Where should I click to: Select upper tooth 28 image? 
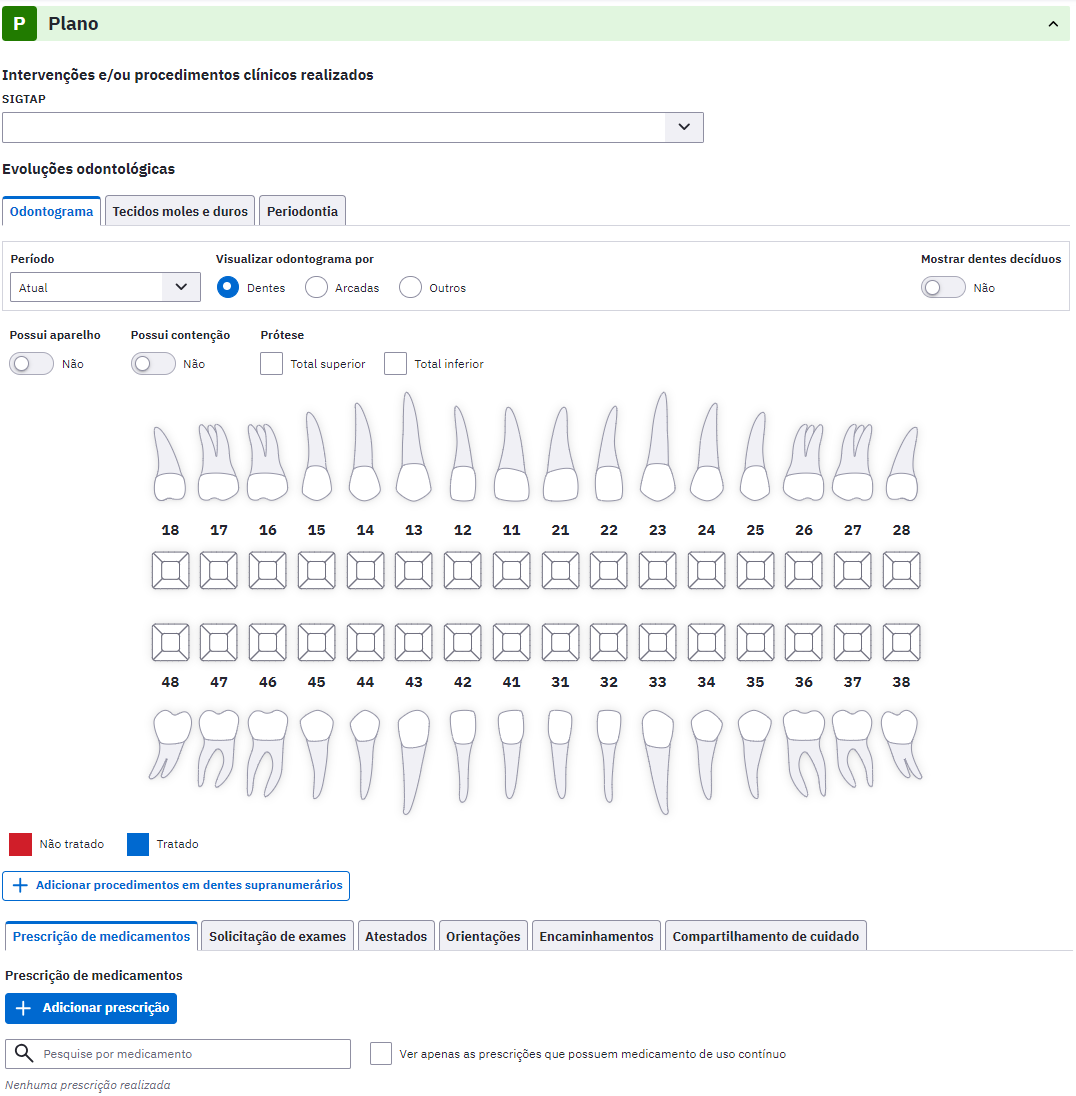pyautogui.click(x=902, y=463)
